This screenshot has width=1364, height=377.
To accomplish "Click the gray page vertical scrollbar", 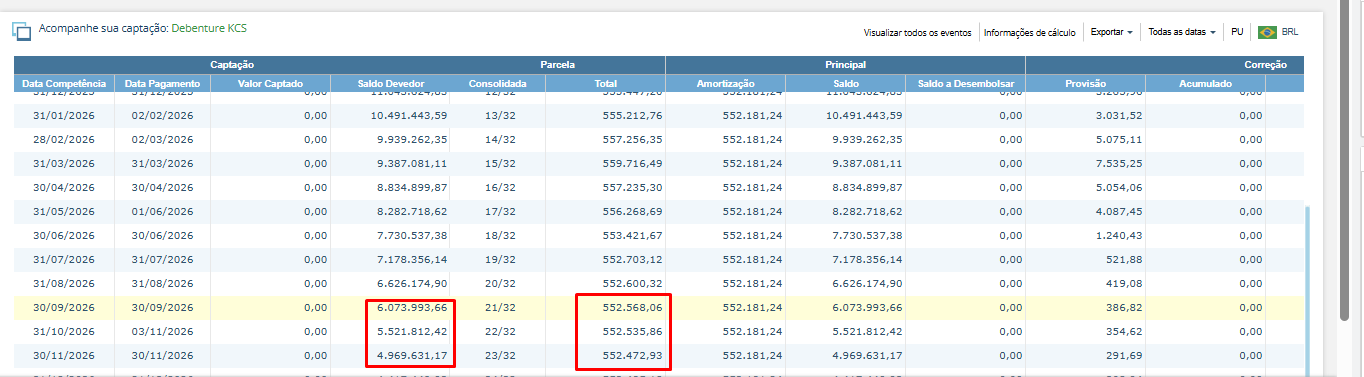I will [1345, 160].
